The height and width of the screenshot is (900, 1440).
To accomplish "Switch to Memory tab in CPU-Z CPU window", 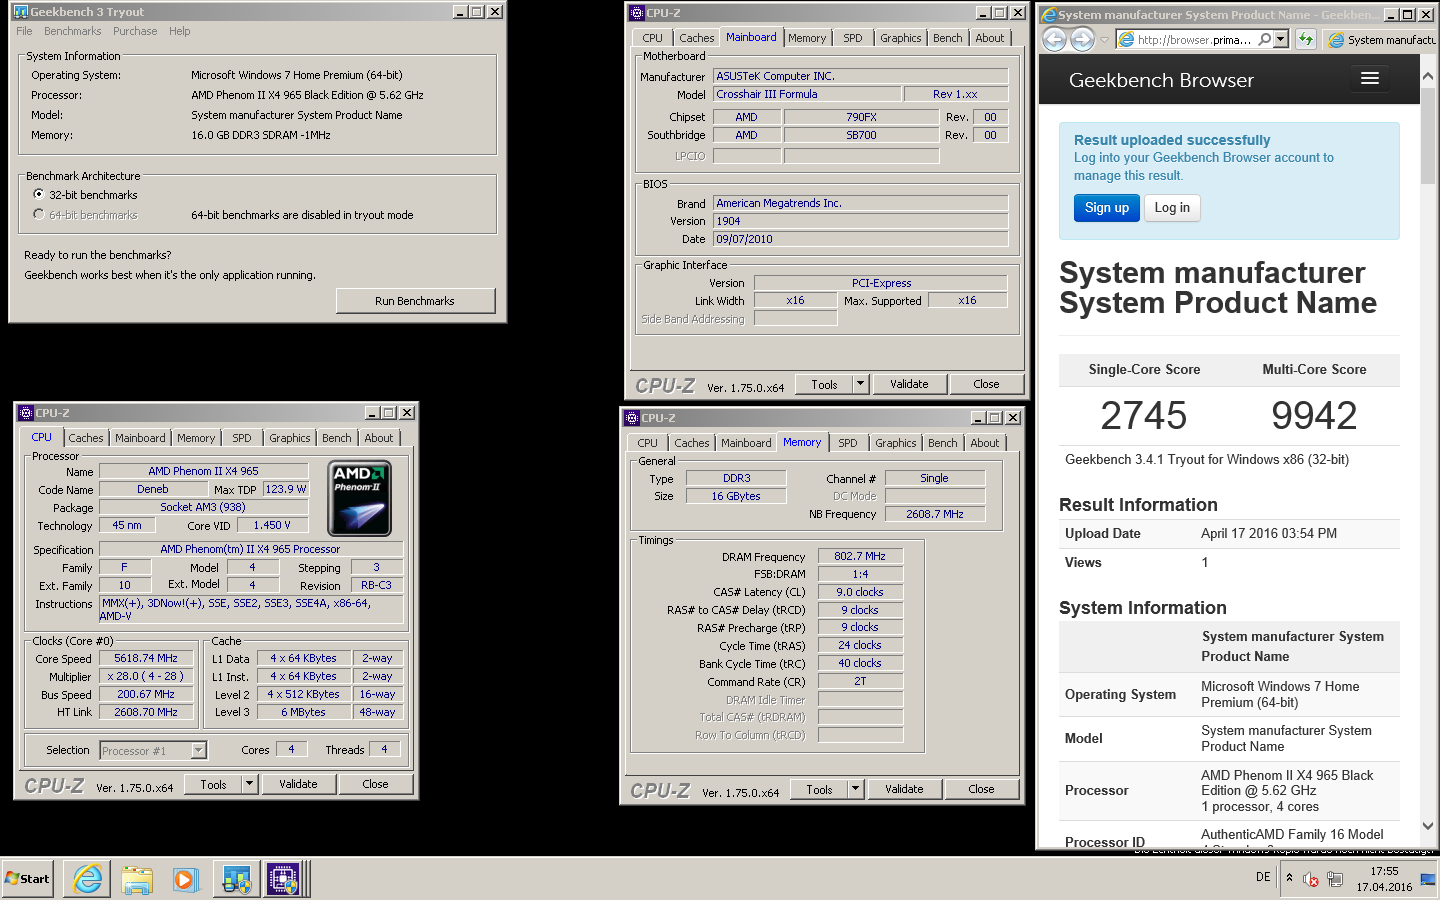I will tap(195, 438).
